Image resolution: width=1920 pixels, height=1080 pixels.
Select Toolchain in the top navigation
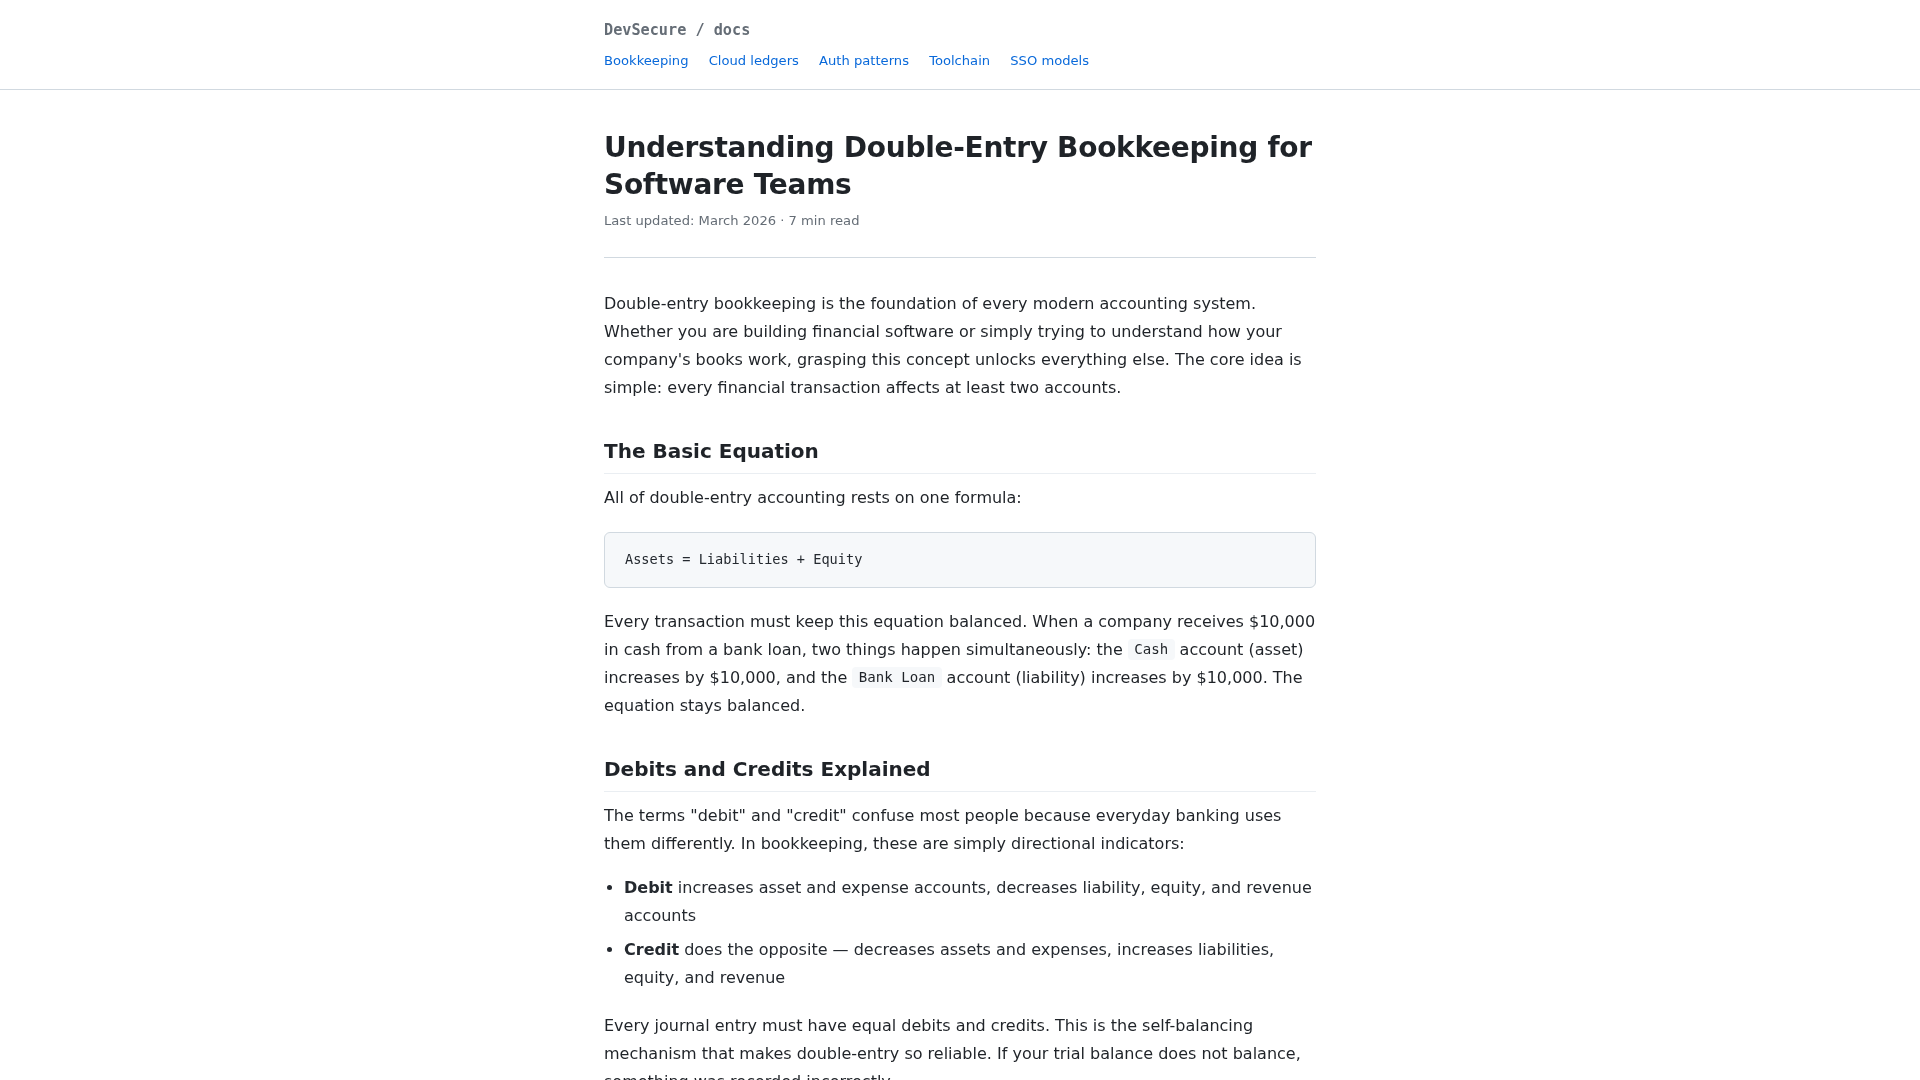959,61
